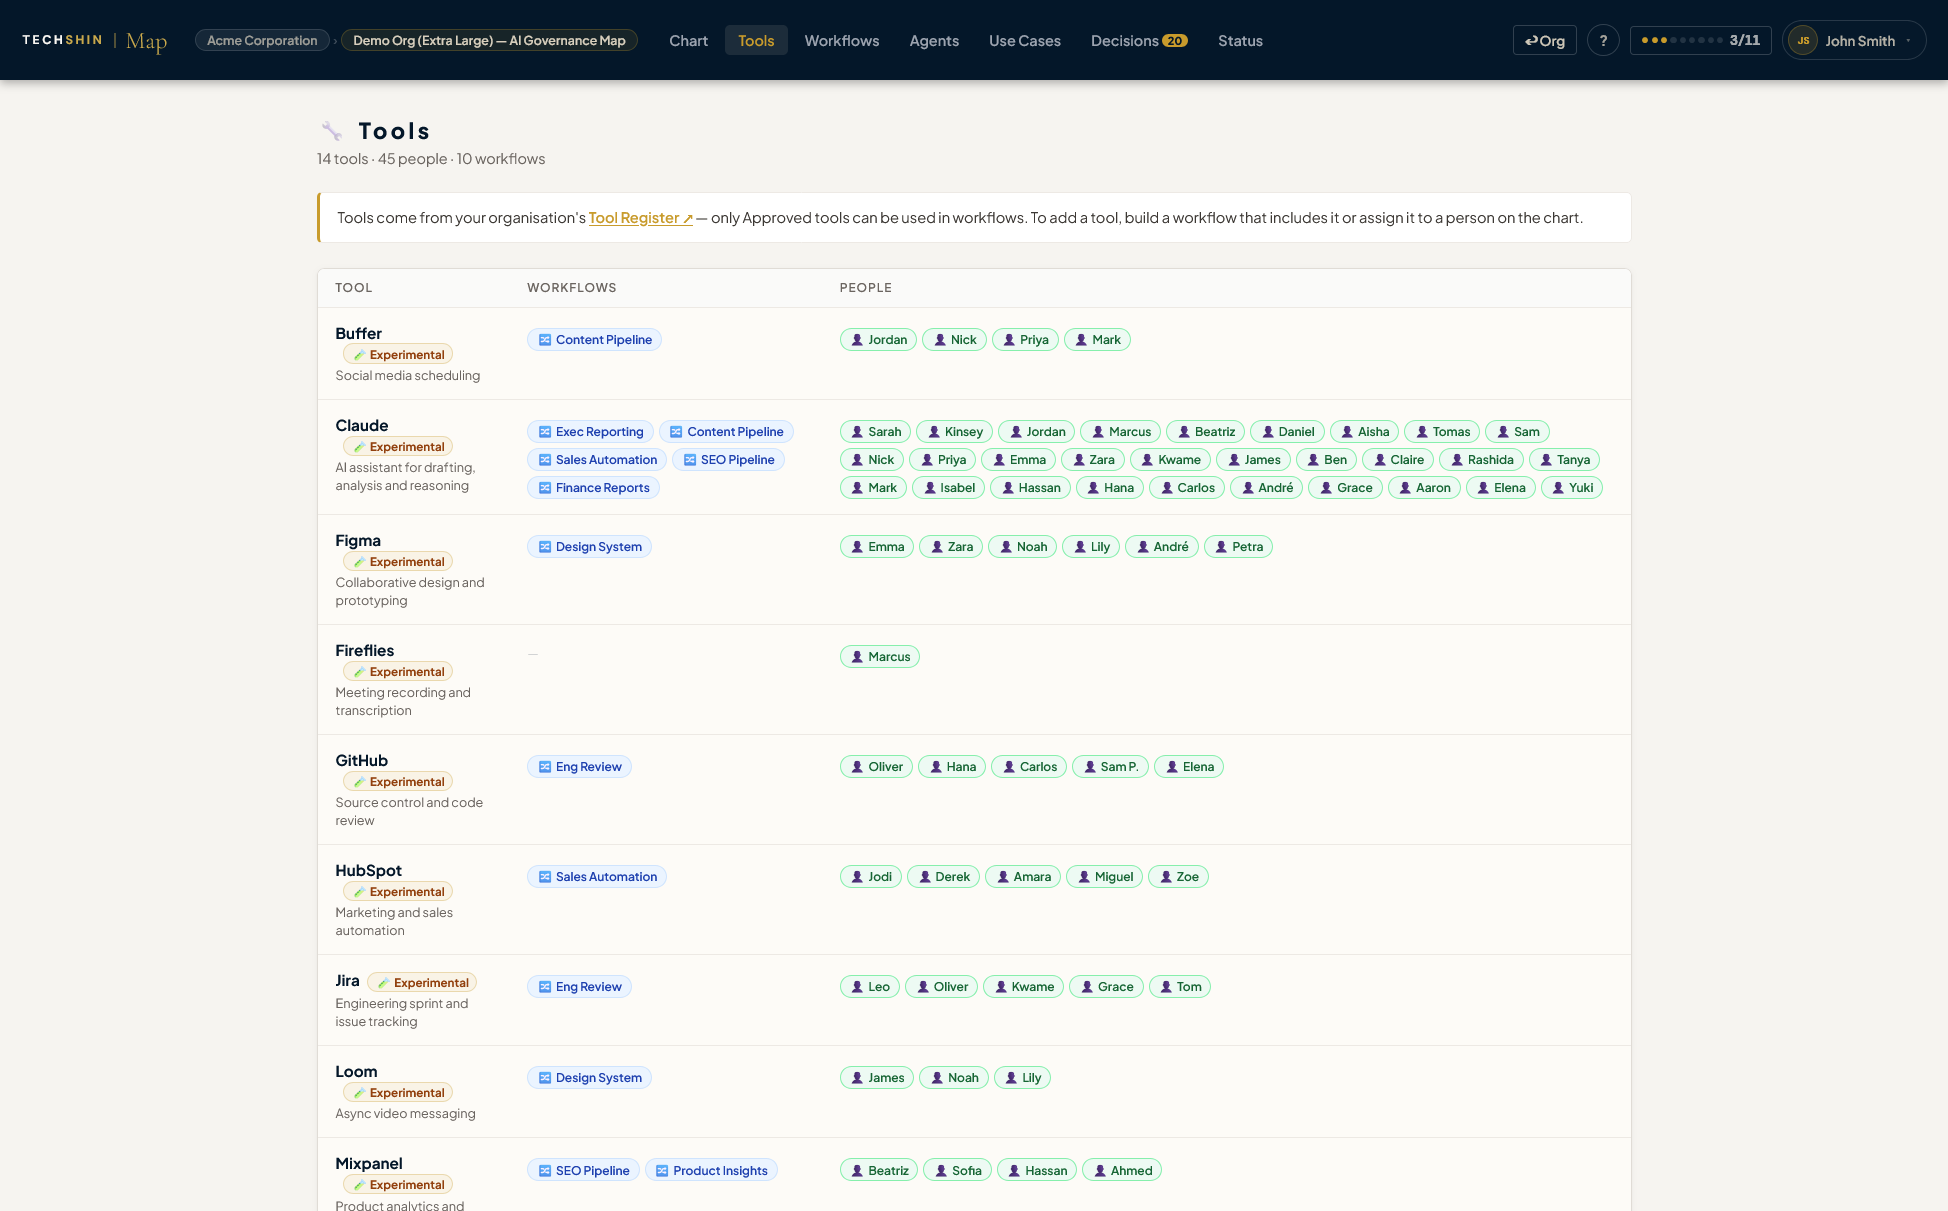Select Ahmed chip in Mixpanel row
Screen dimensions: 1948x1211
[1122, 1171]
